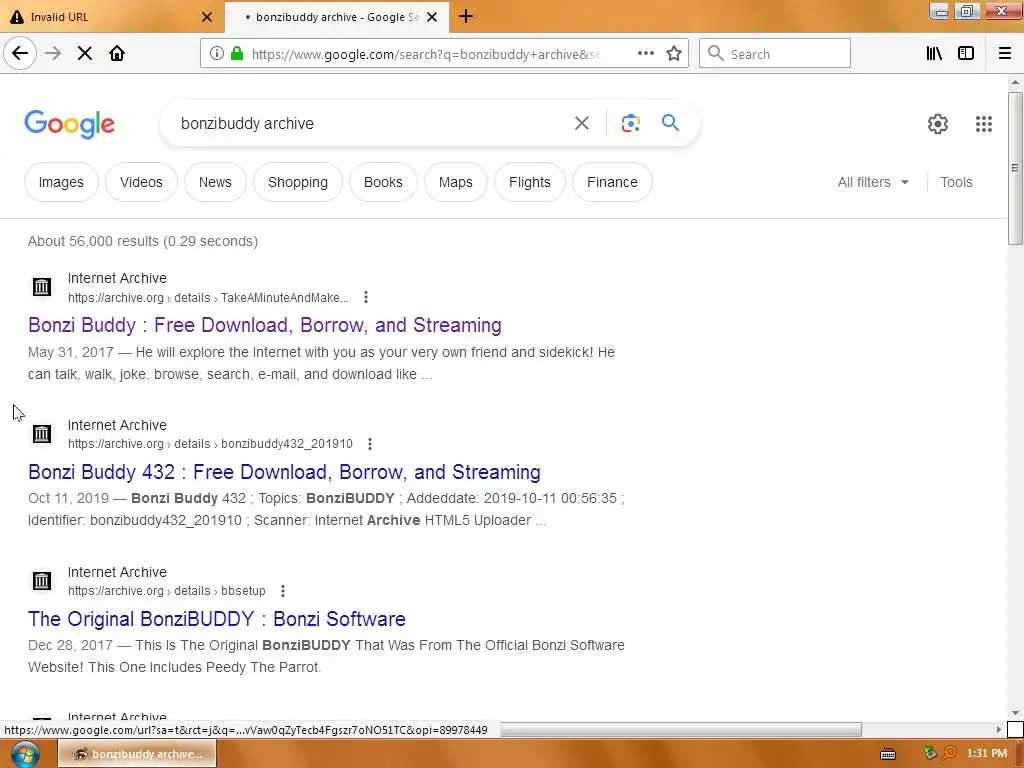This screenshot has height=768, width=1024.
Task: Go back to the previous page
Action: click(20, 54)
